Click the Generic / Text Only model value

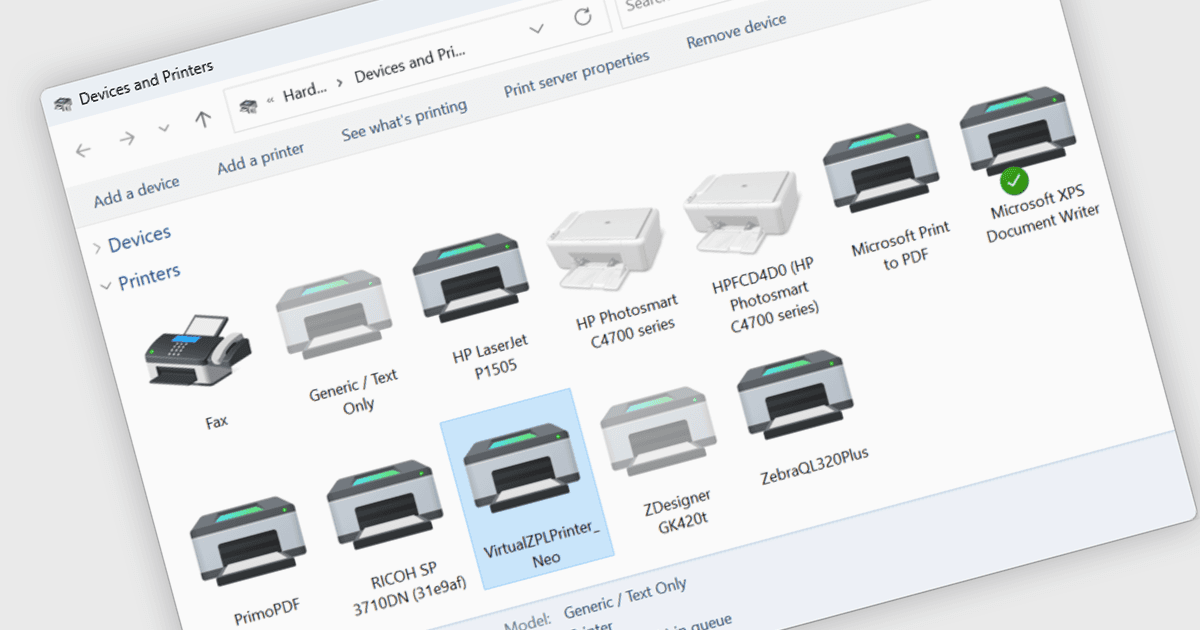(x=626, y=598)
